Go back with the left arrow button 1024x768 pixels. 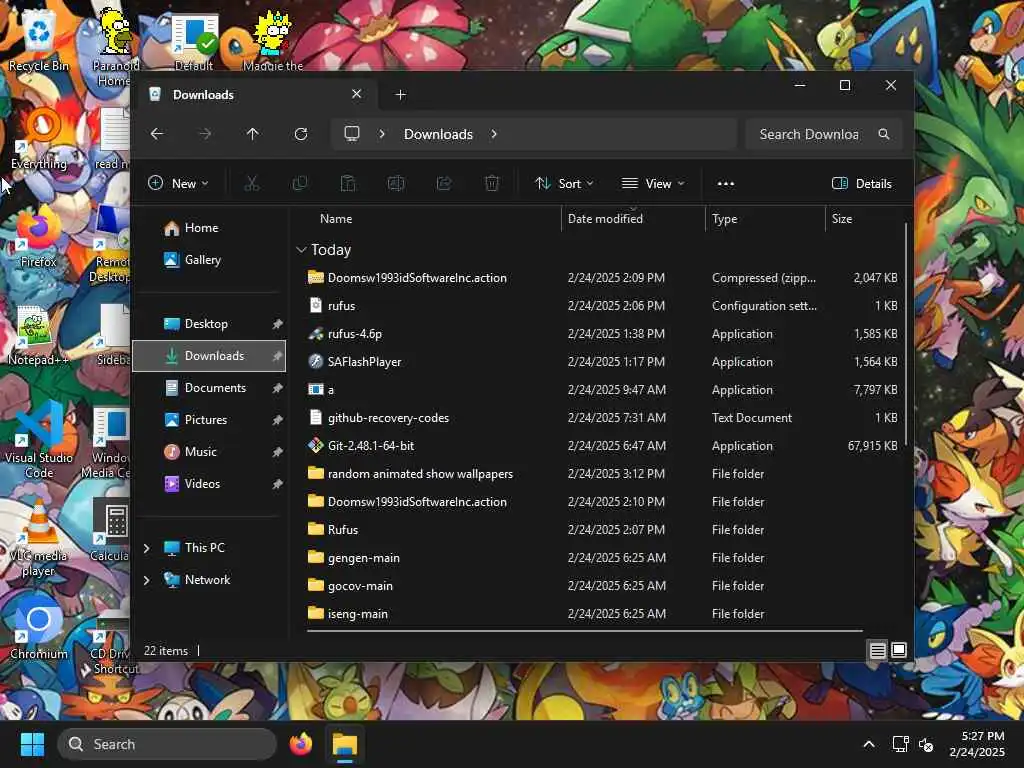[157, 134]
